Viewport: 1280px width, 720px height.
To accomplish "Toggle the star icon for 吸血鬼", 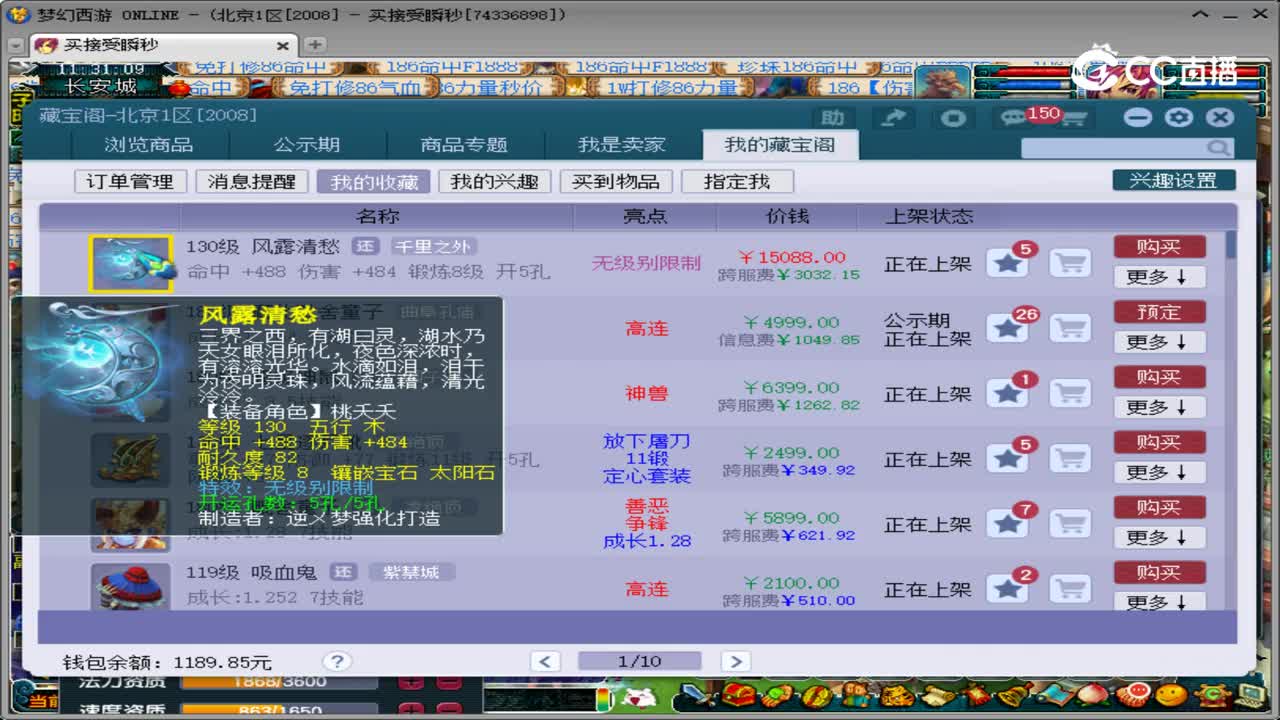I will pos(1008,588).
